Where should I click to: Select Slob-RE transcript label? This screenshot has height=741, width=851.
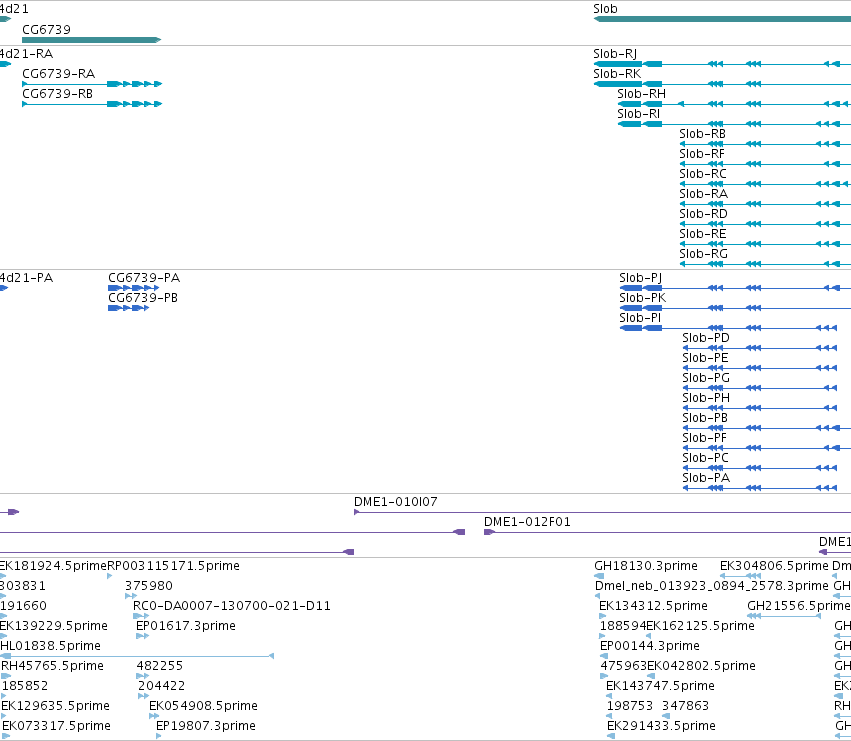pos(703,234)
